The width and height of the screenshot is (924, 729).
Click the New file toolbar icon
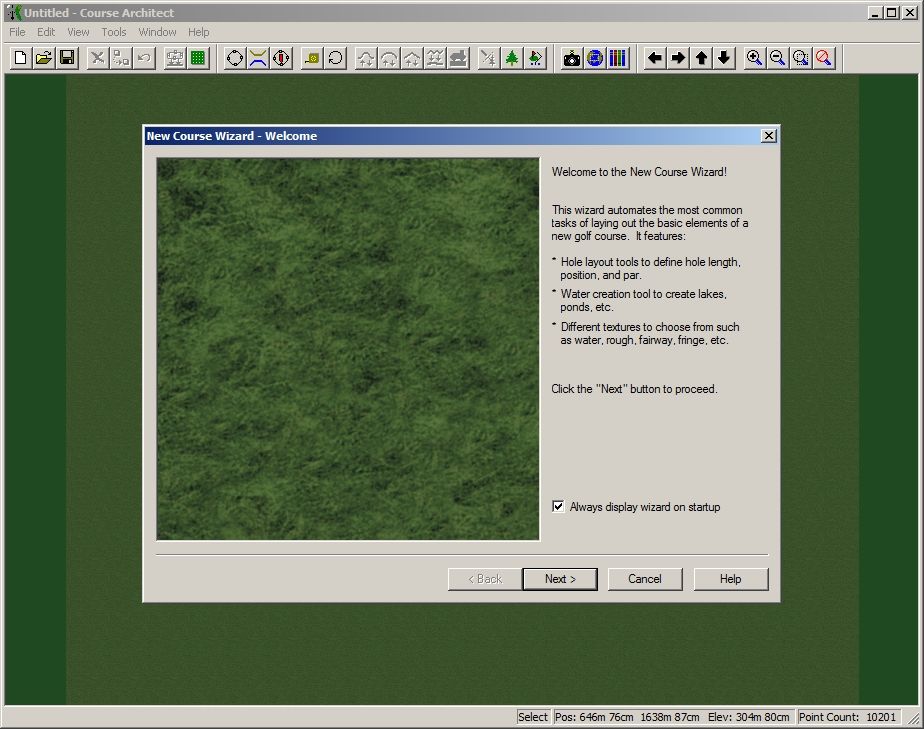click(x=20, y=58)
